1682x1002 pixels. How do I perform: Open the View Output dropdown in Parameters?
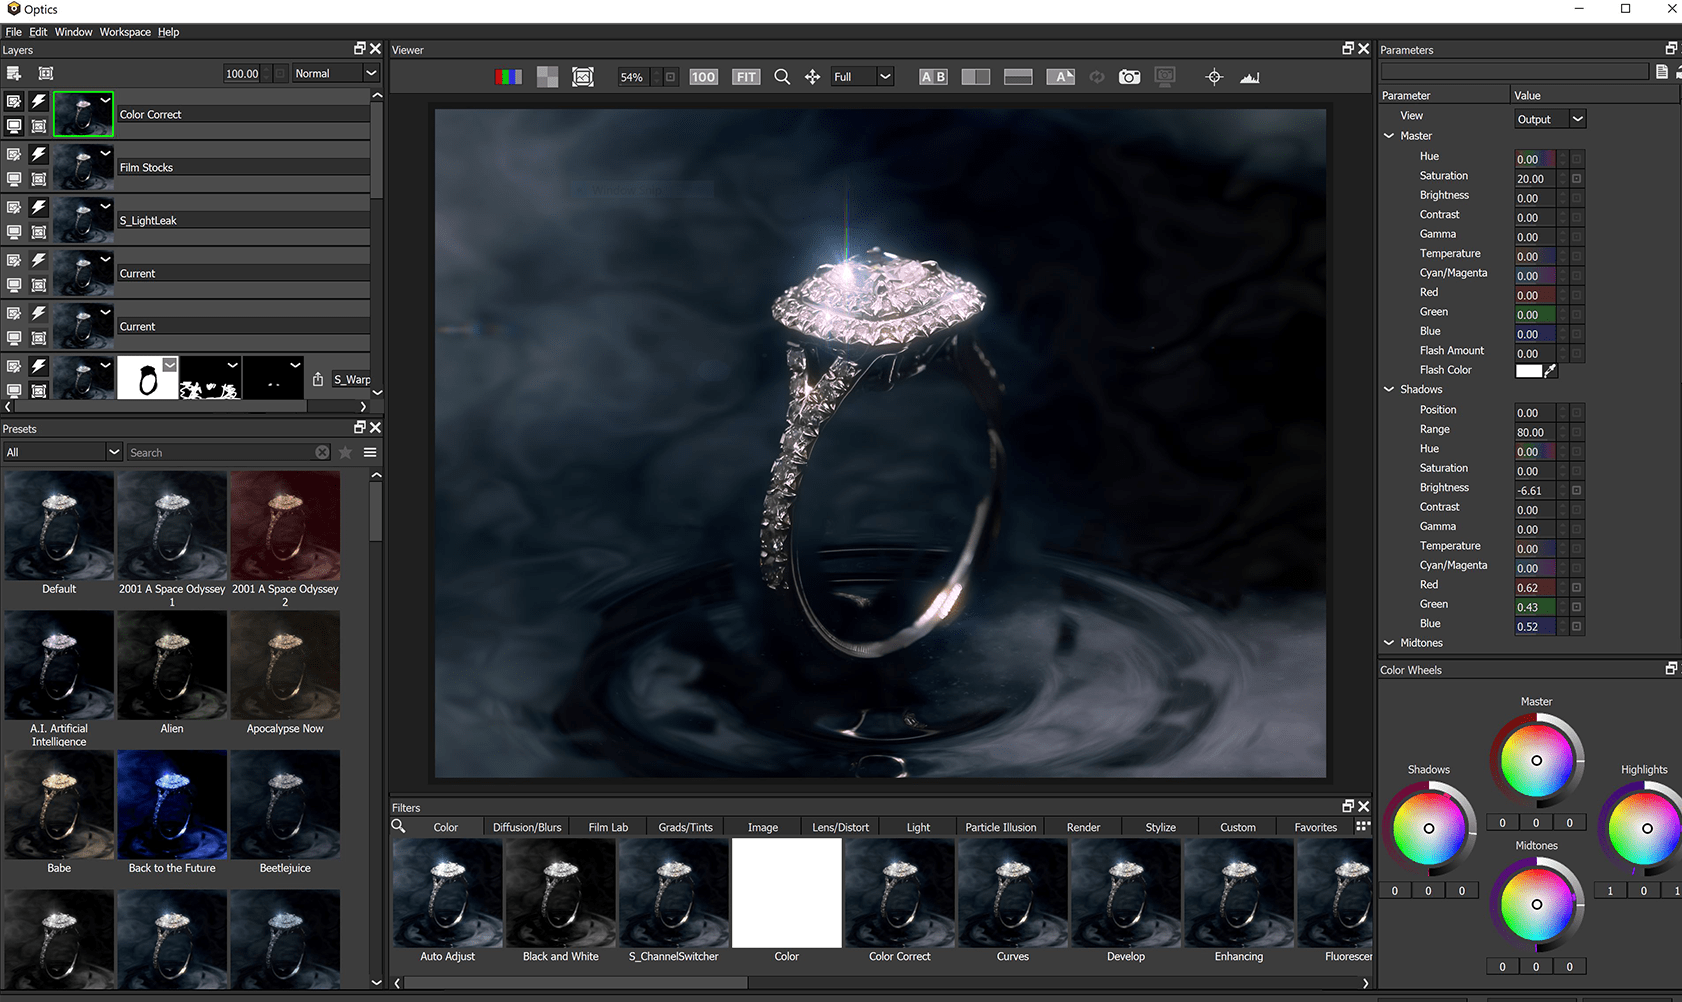coord(1548,118)
